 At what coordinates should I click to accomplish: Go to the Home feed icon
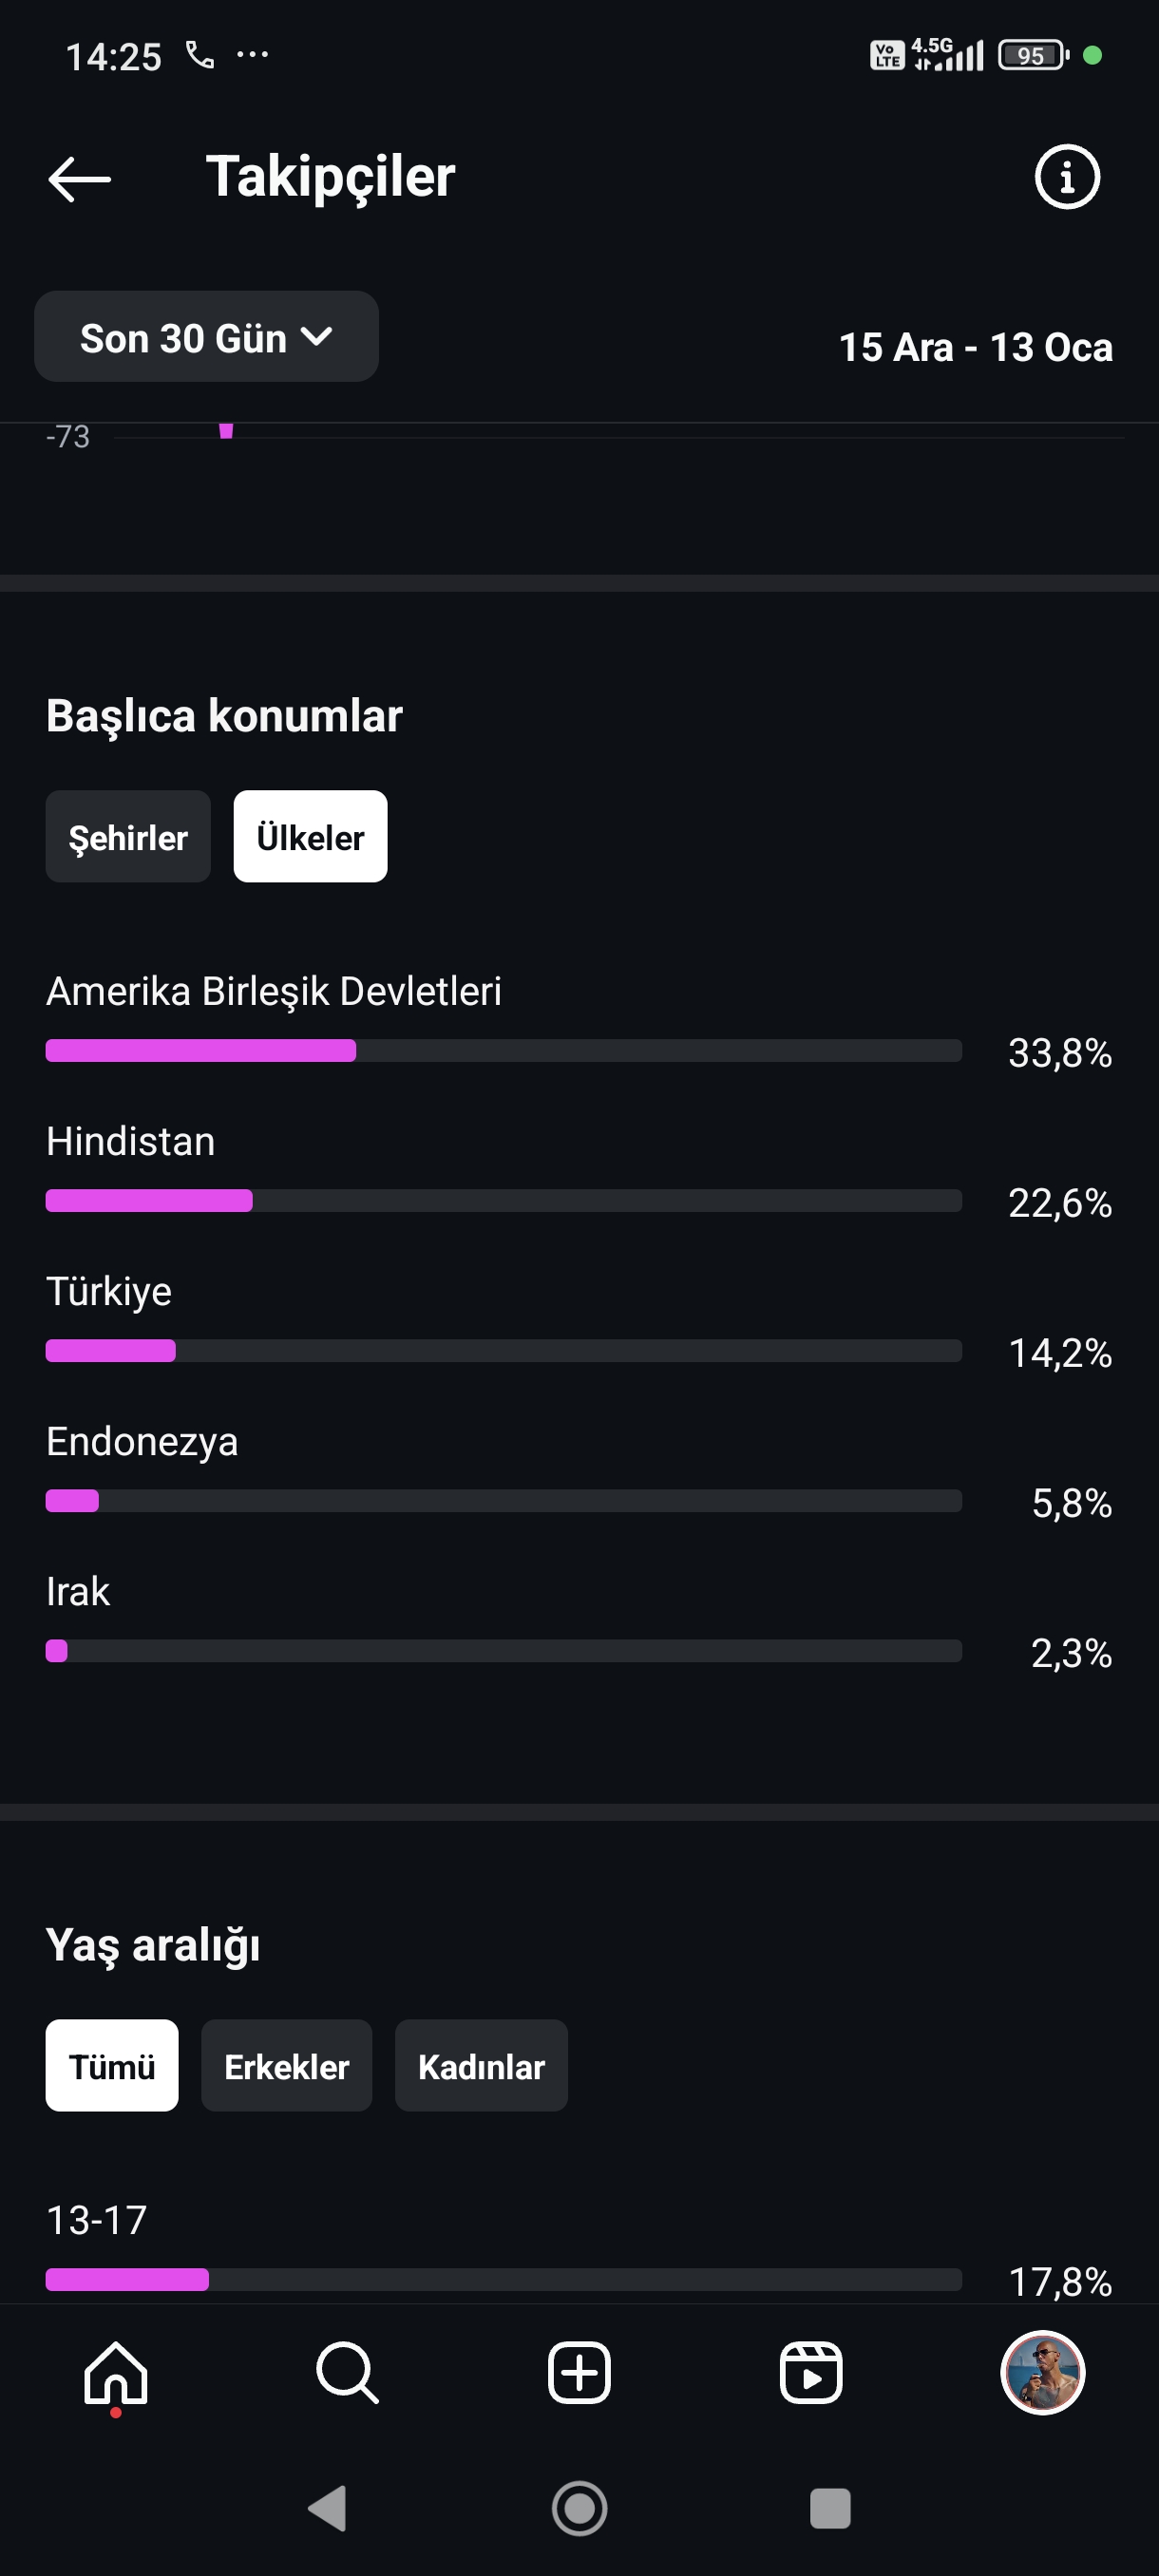click(x=116, y=2372)
